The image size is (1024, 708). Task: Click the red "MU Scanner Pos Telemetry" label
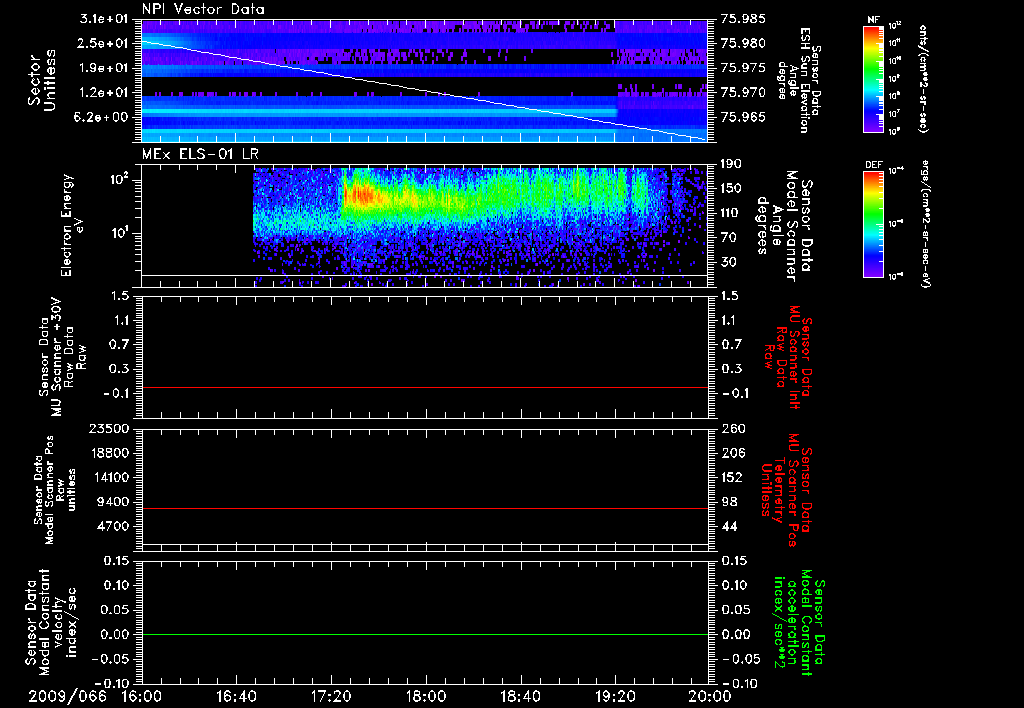786,490
